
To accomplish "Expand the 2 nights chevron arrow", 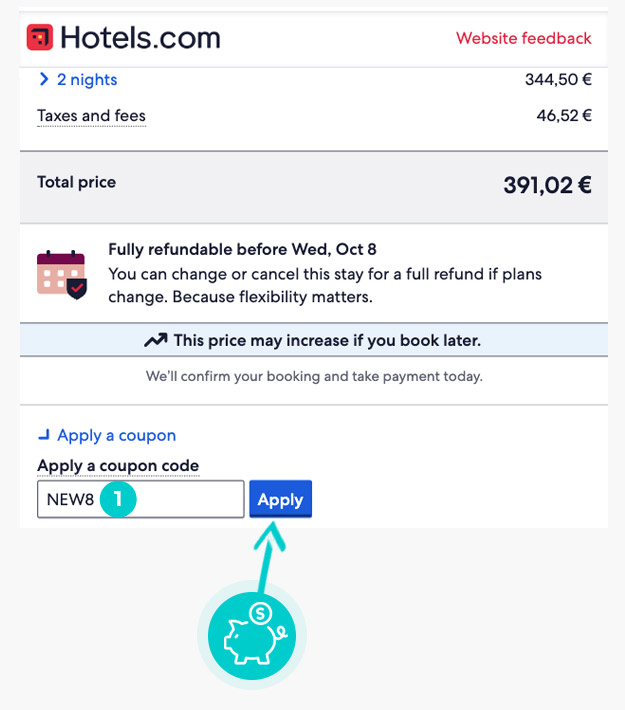I will pos(44,79).
